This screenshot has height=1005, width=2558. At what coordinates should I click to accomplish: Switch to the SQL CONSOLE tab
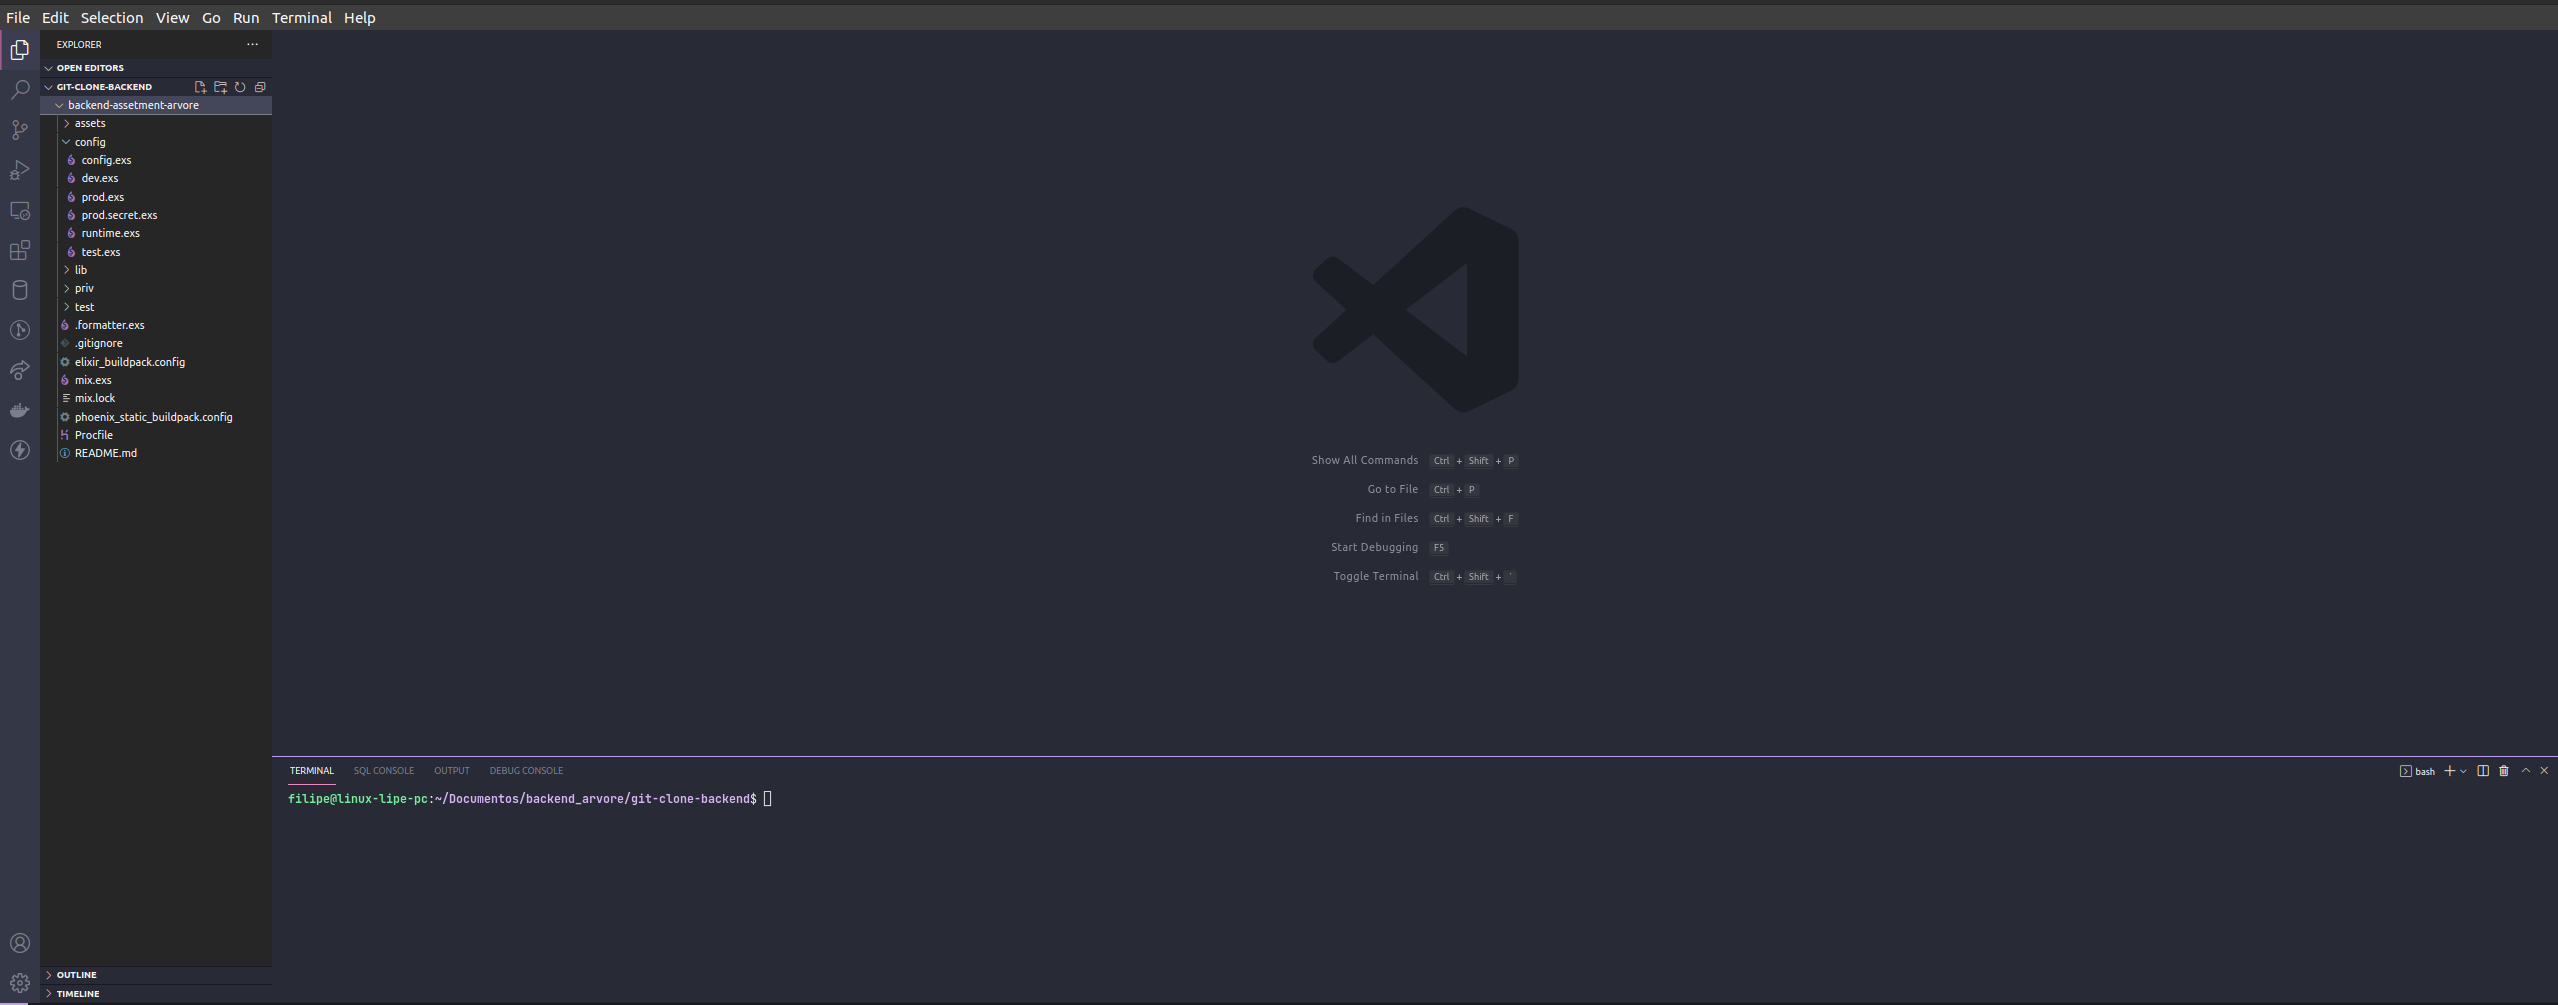coord(384,770)
